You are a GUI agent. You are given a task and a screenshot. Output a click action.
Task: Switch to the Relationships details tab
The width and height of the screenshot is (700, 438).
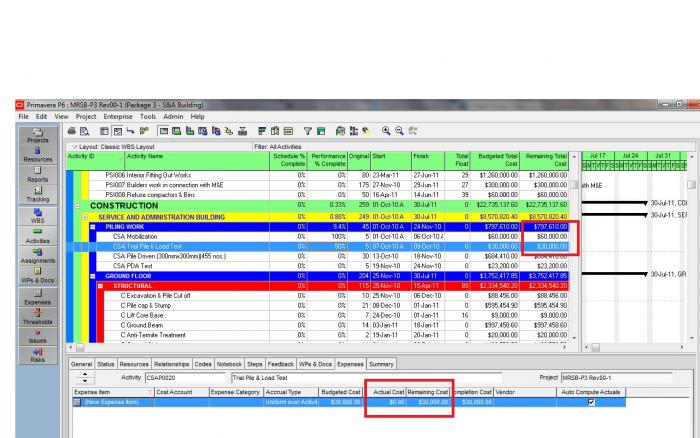pos(171,364)
